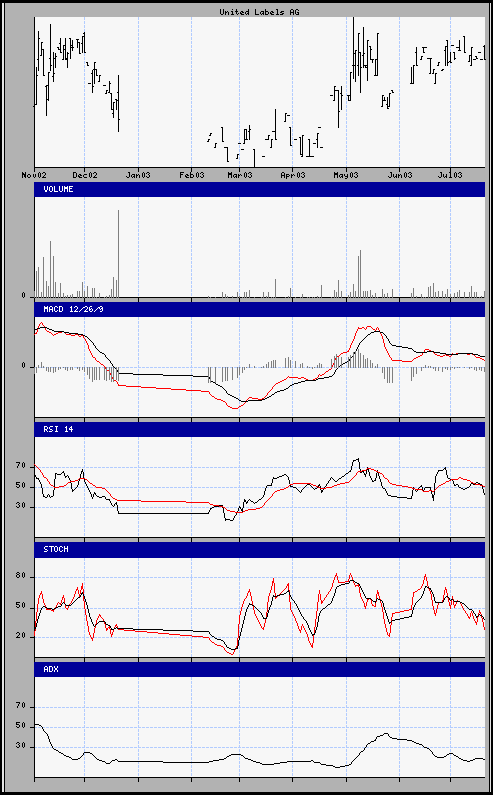
Task: Select the VOLUME panel header
Action: pyautogui.click(x=259, y=189)
